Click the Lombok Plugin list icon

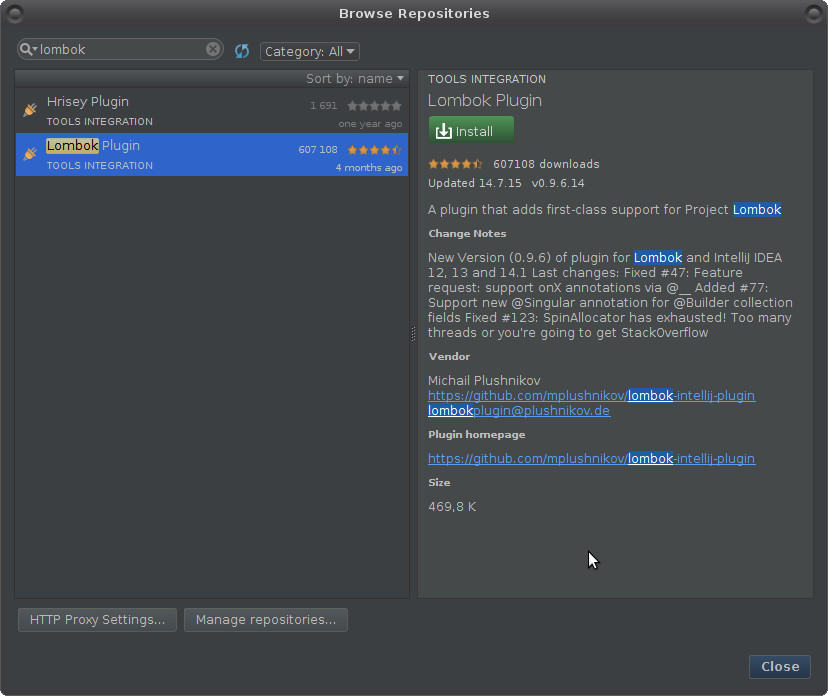pyautogui.click(x=27, y=154)
